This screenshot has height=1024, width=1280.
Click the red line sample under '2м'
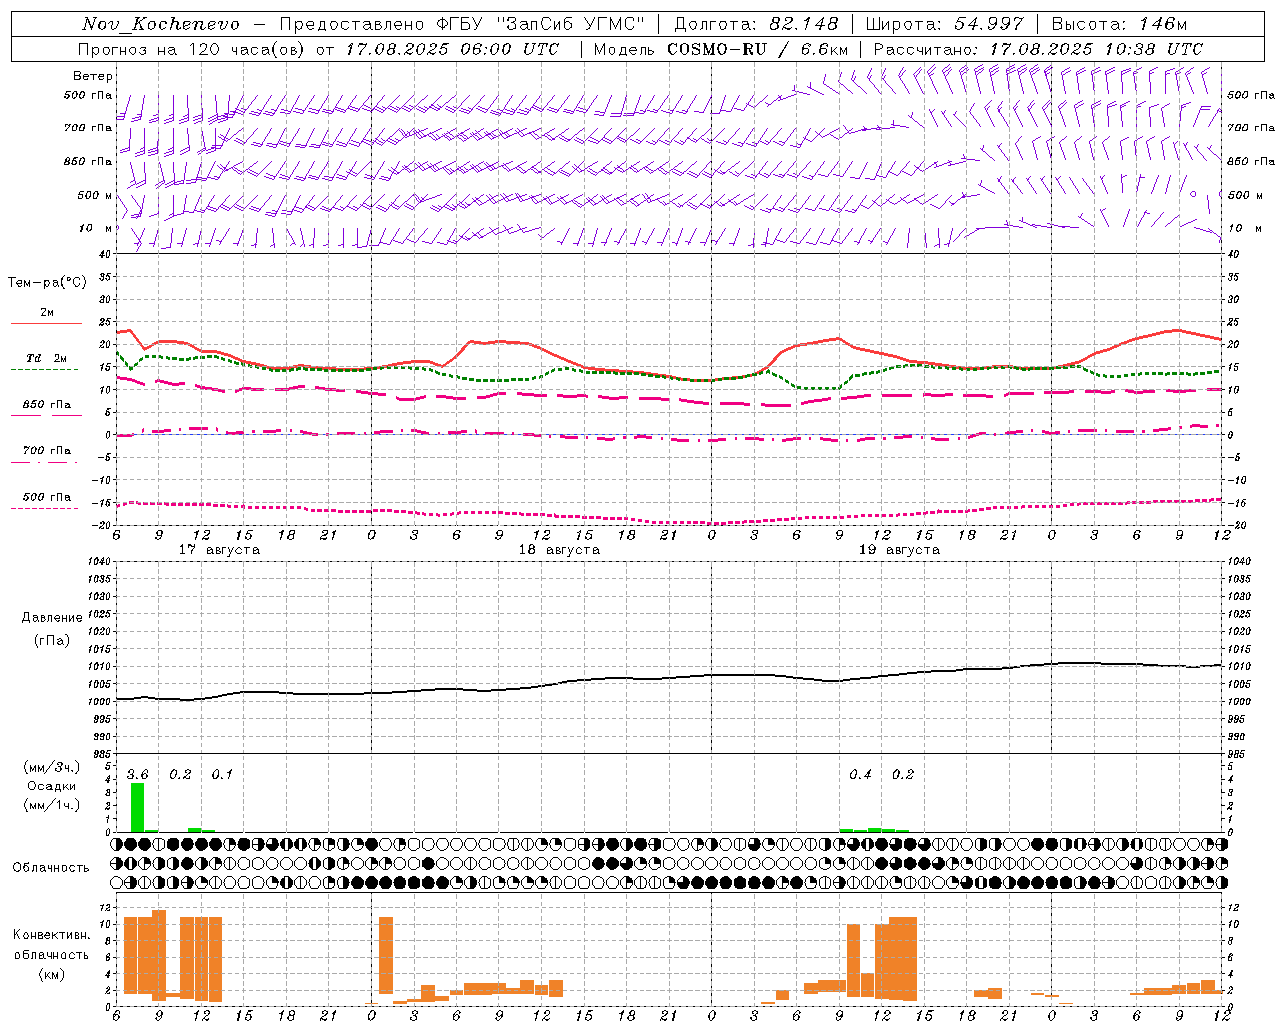[x=46, y=324]
